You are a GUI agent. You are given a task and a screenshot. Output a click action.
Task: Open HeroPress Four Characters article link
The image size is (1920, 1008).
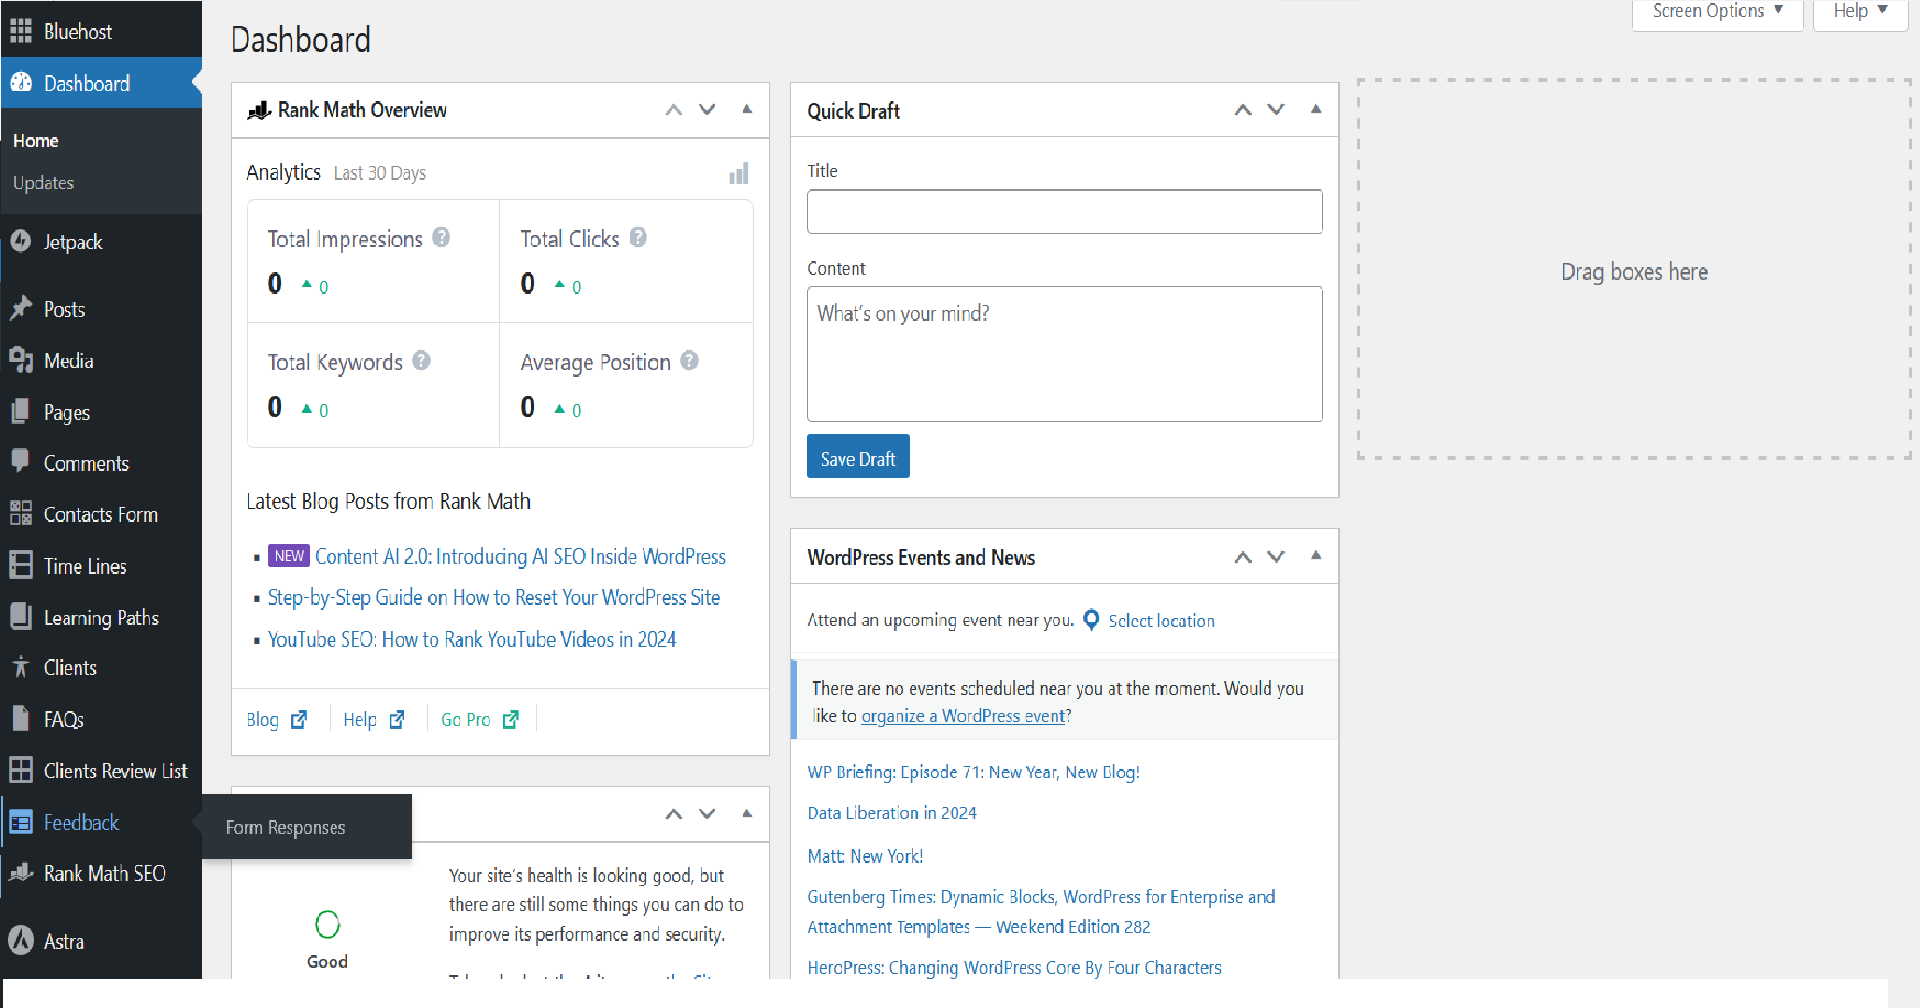(x=1014, y=967)
